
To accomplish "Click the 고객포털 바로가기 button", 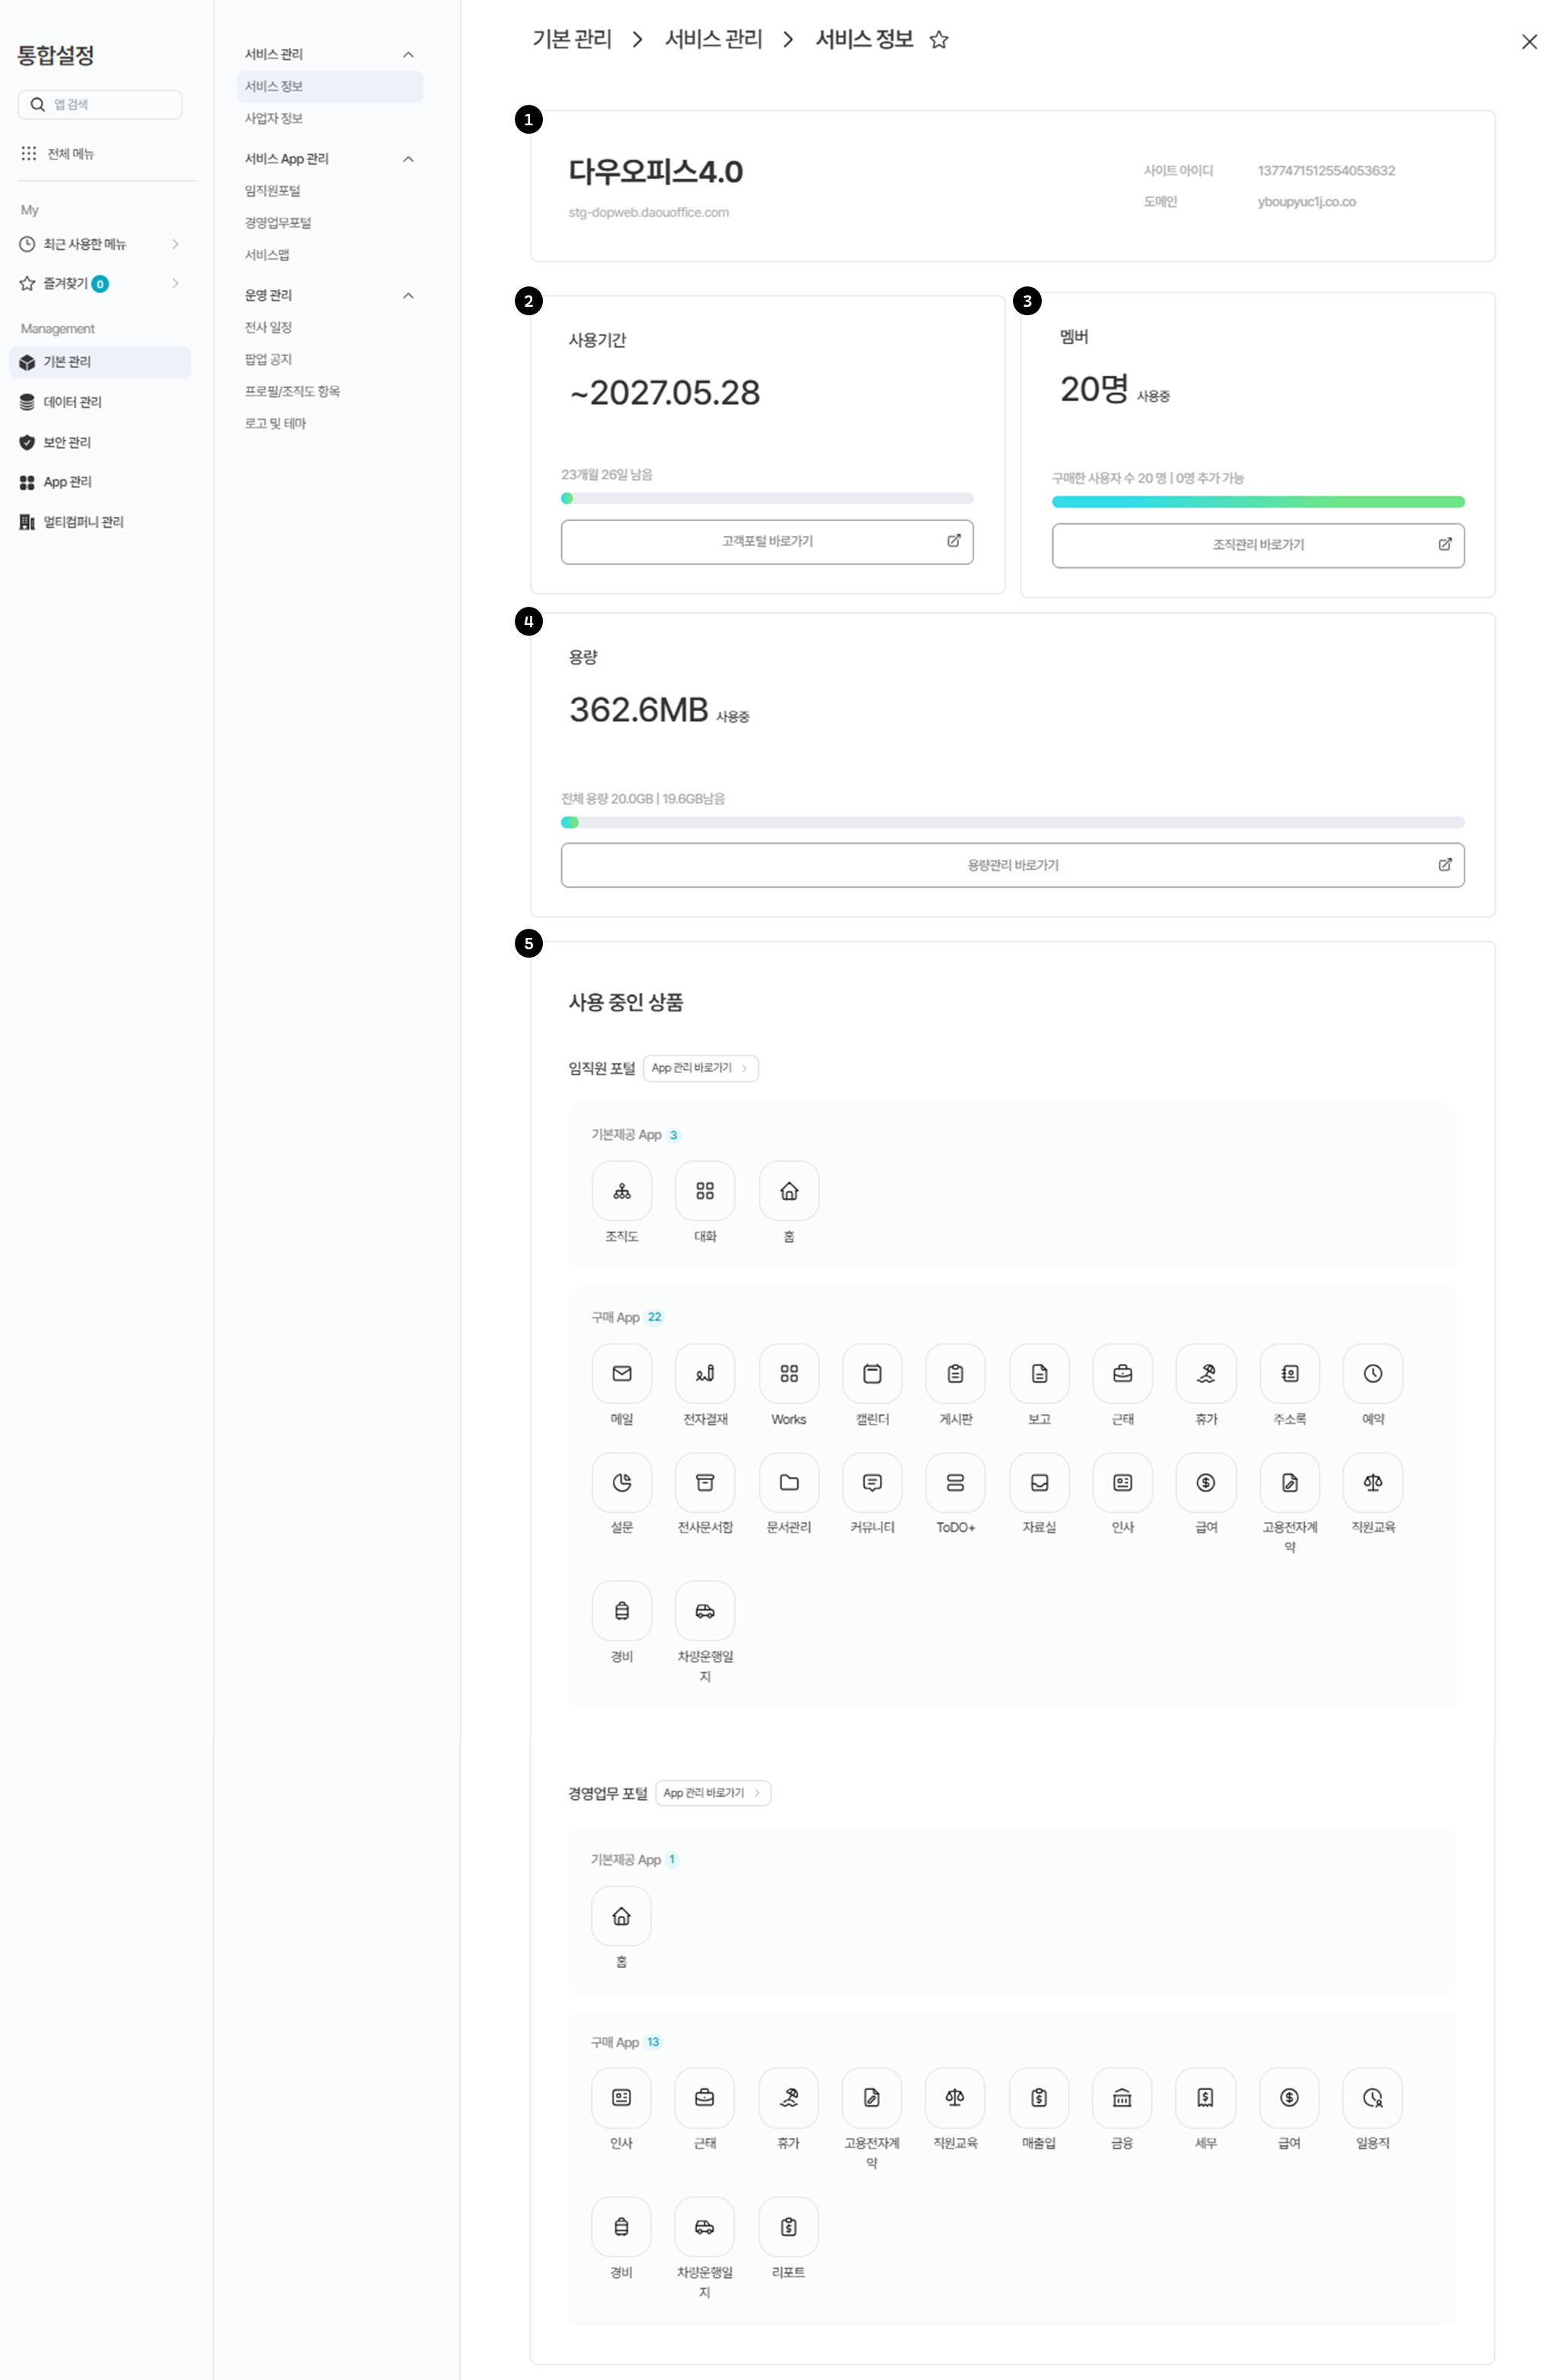I will (766, 541).
